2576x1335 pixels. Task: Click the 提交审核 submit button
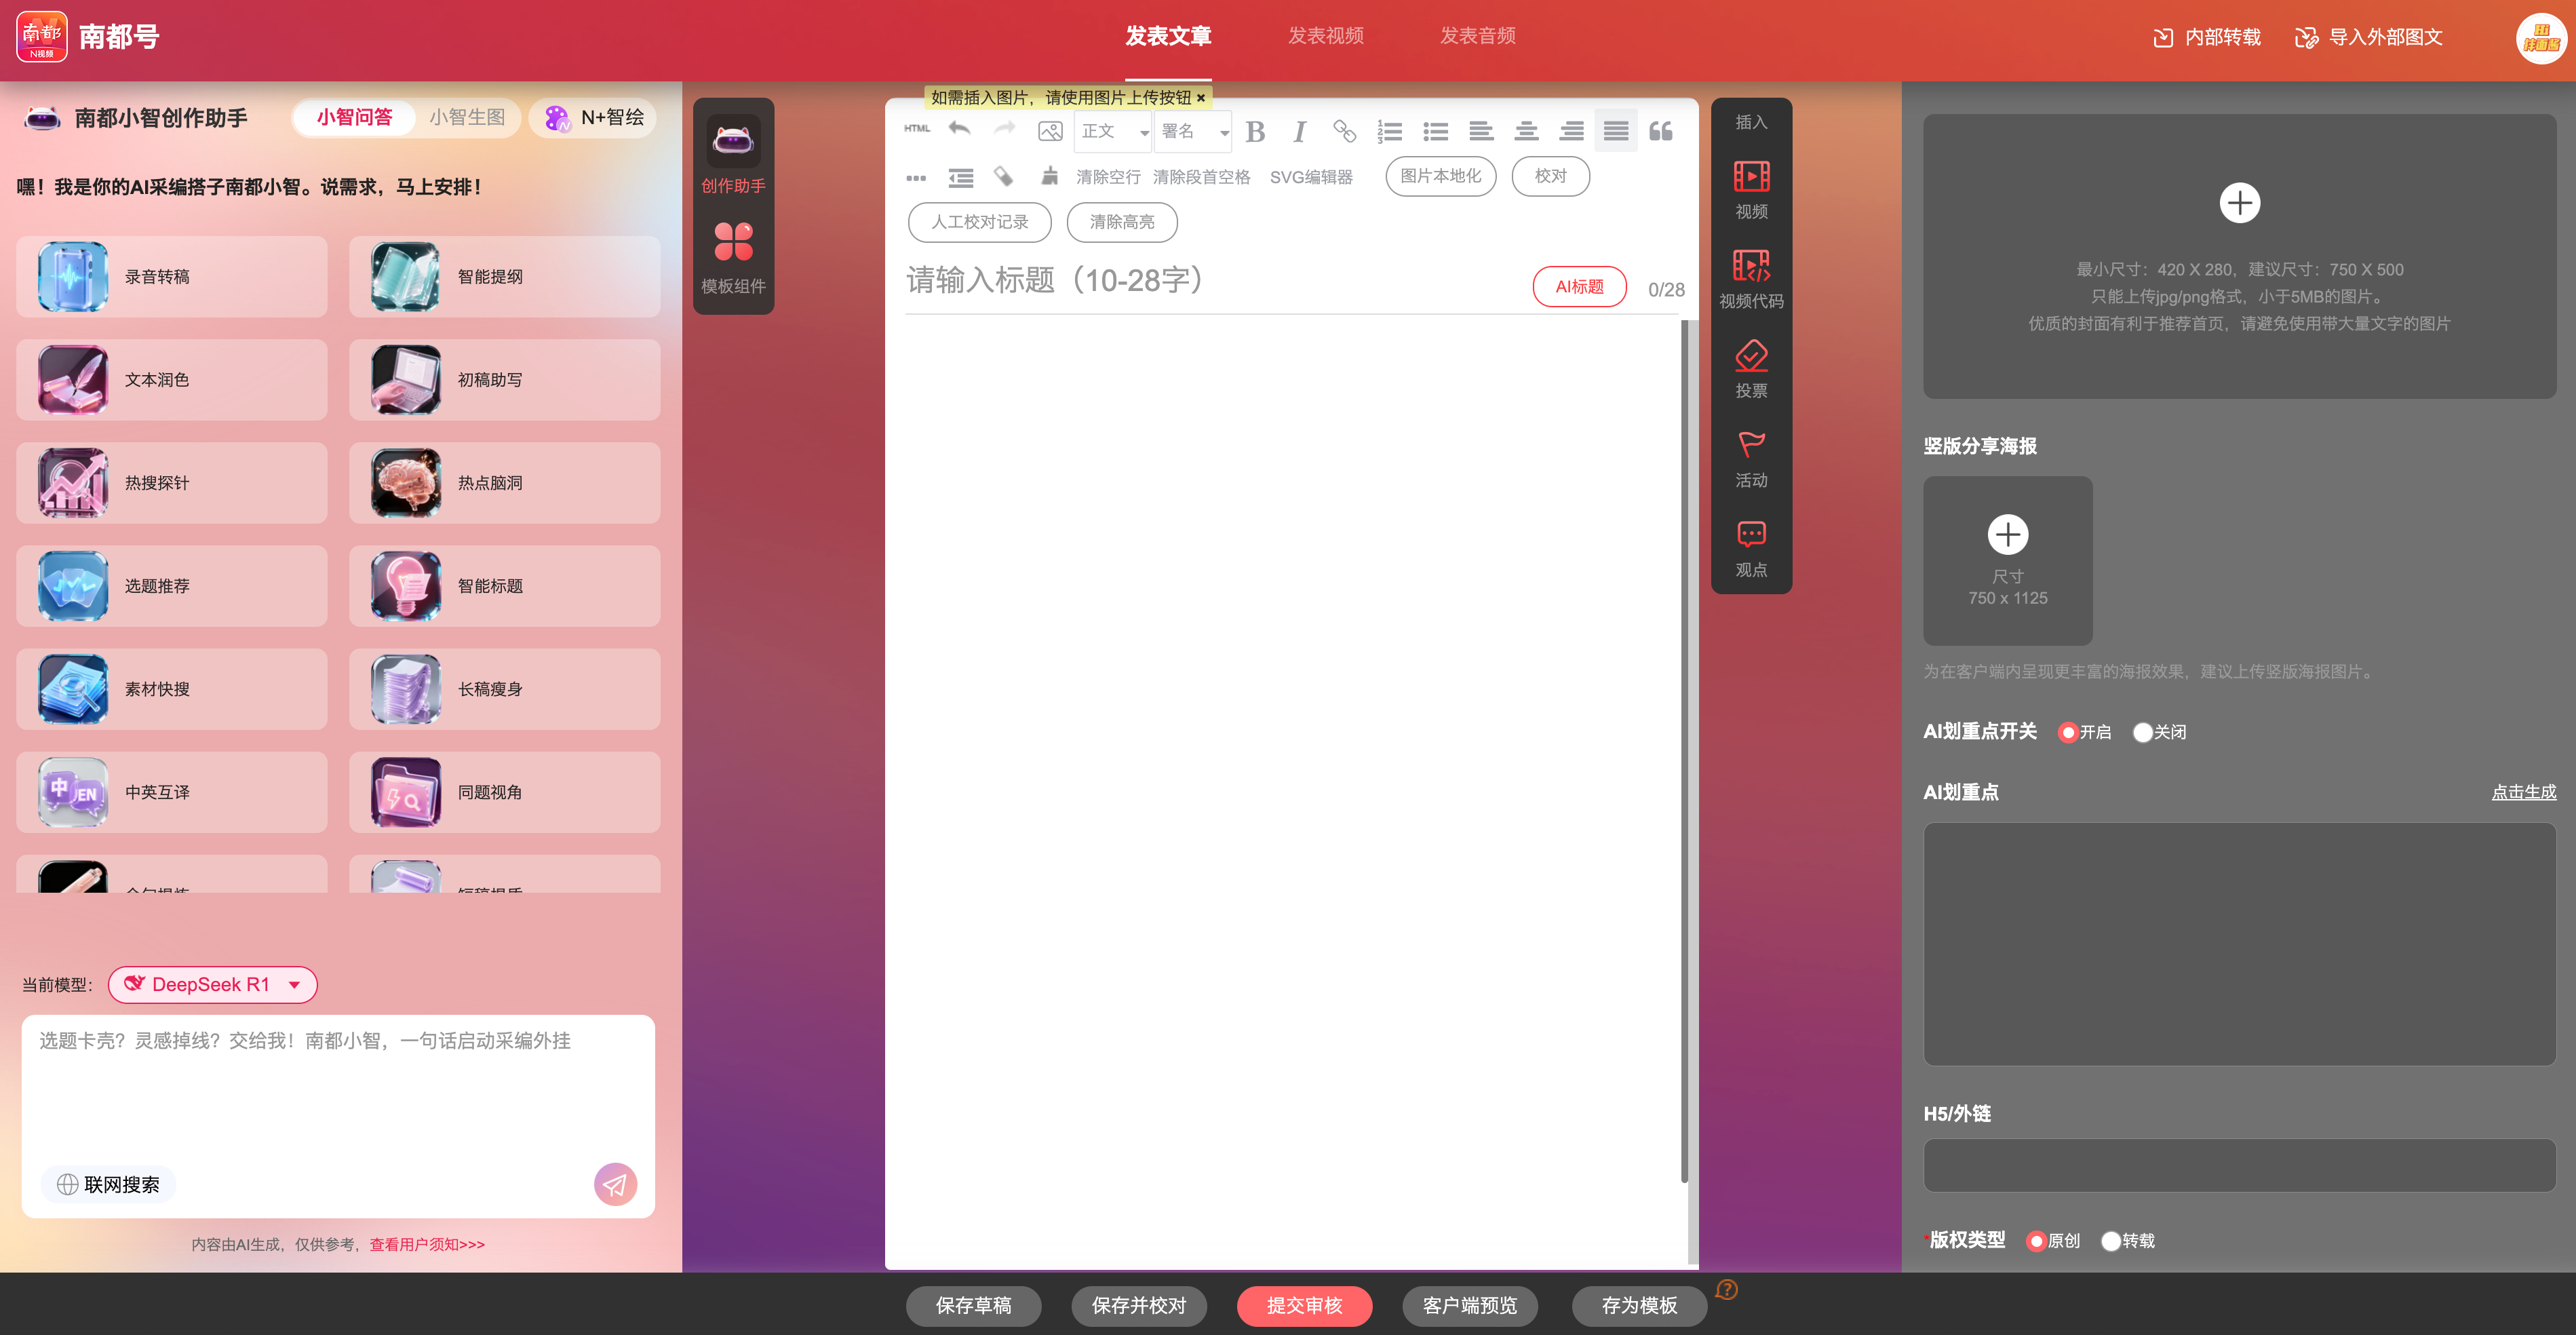(1304, 1305)
